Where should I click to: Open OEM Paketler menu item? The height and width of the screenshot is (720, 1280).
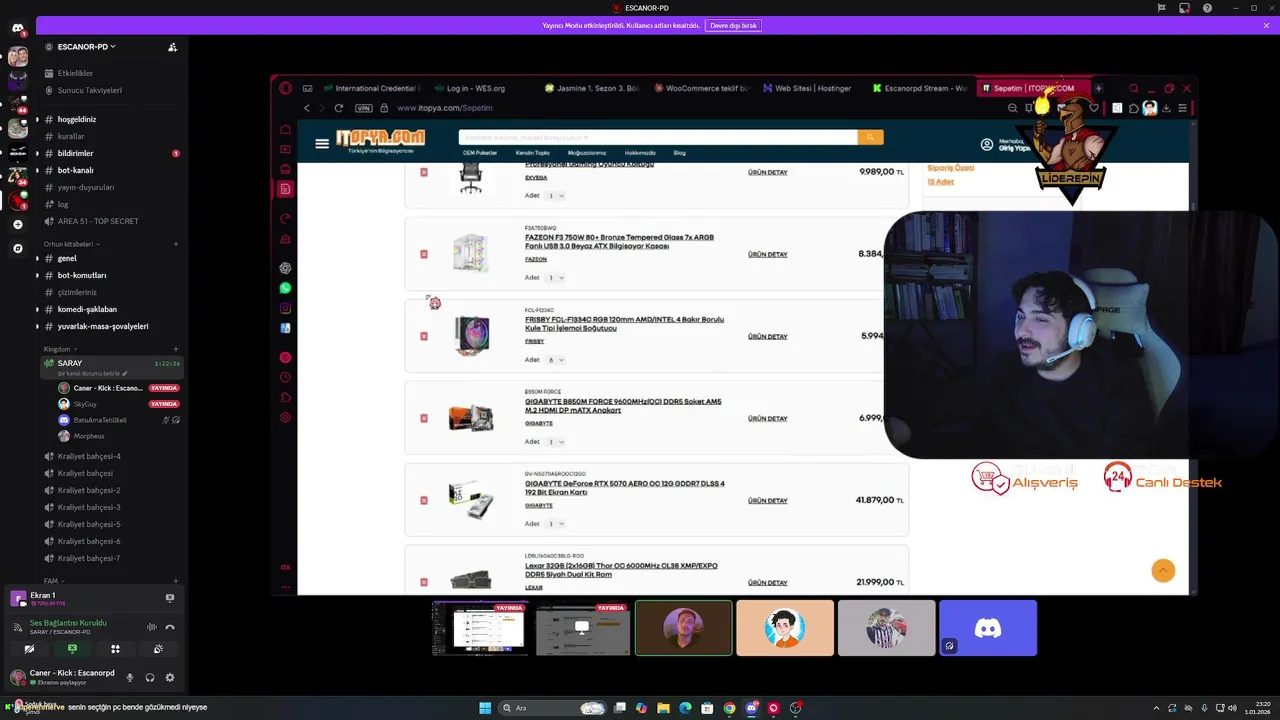pos(480,153)
